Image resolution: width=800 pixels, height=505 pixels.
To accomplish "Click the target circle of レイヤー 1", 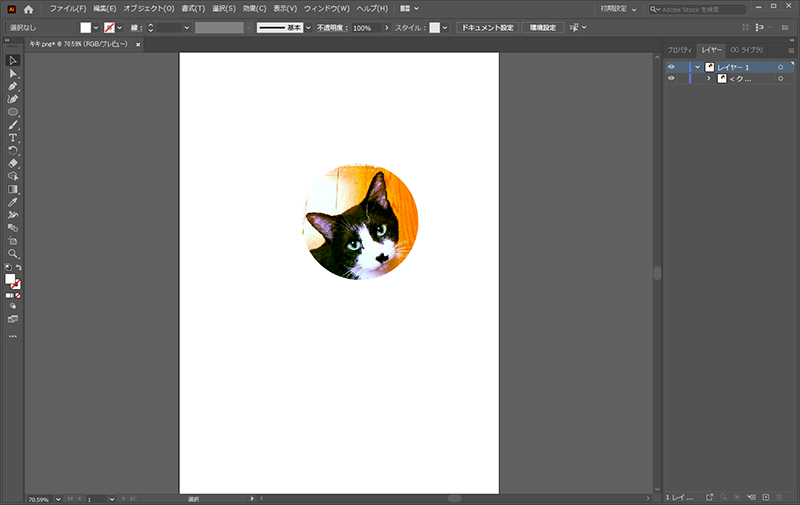I will pos(780,67).
